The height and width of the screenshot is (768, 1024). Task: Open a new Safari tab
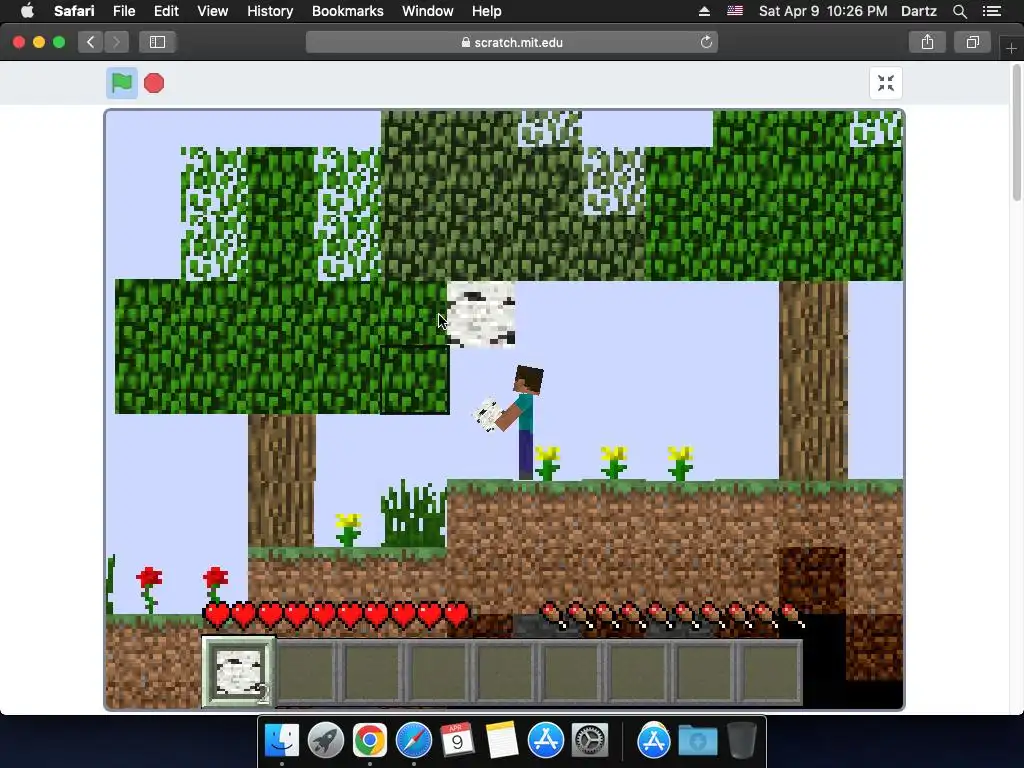click(x=1011, y=48)
